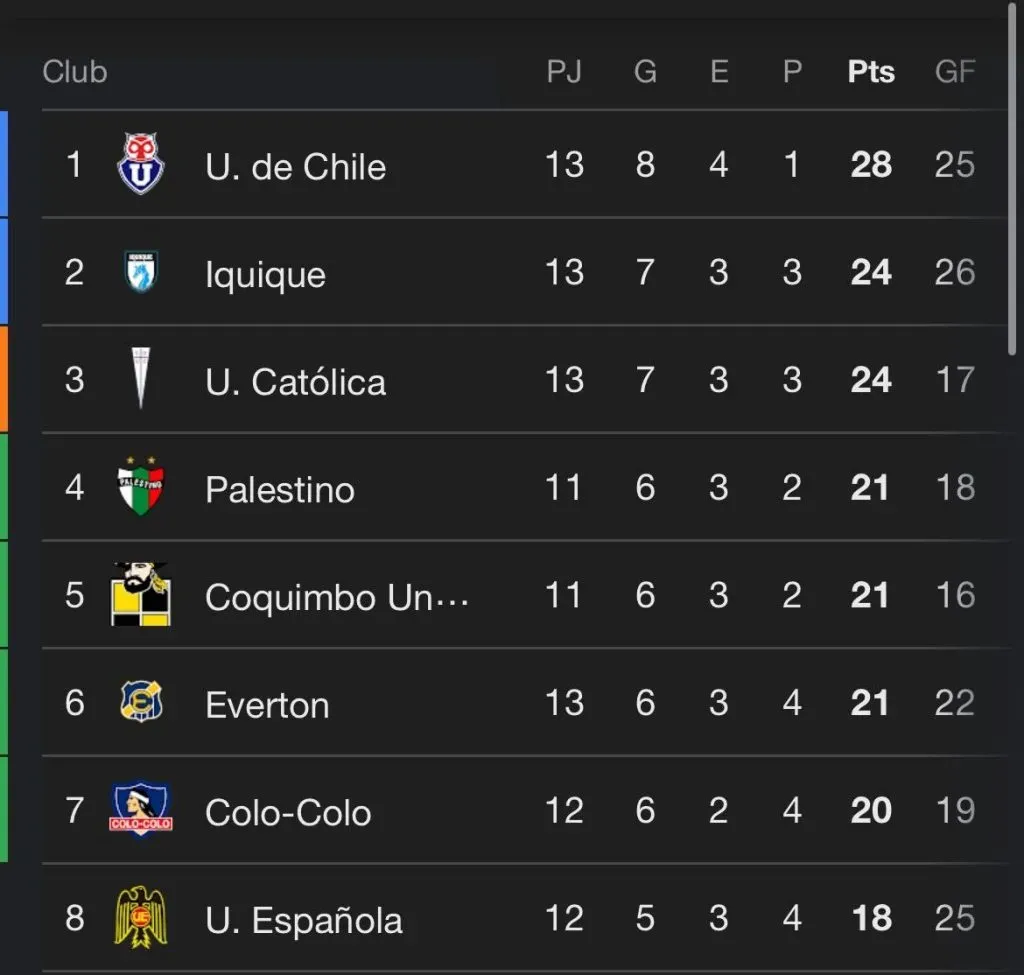Click the Iquique club crest
The width and height of the screenshot is (1024, 975).
141,271
